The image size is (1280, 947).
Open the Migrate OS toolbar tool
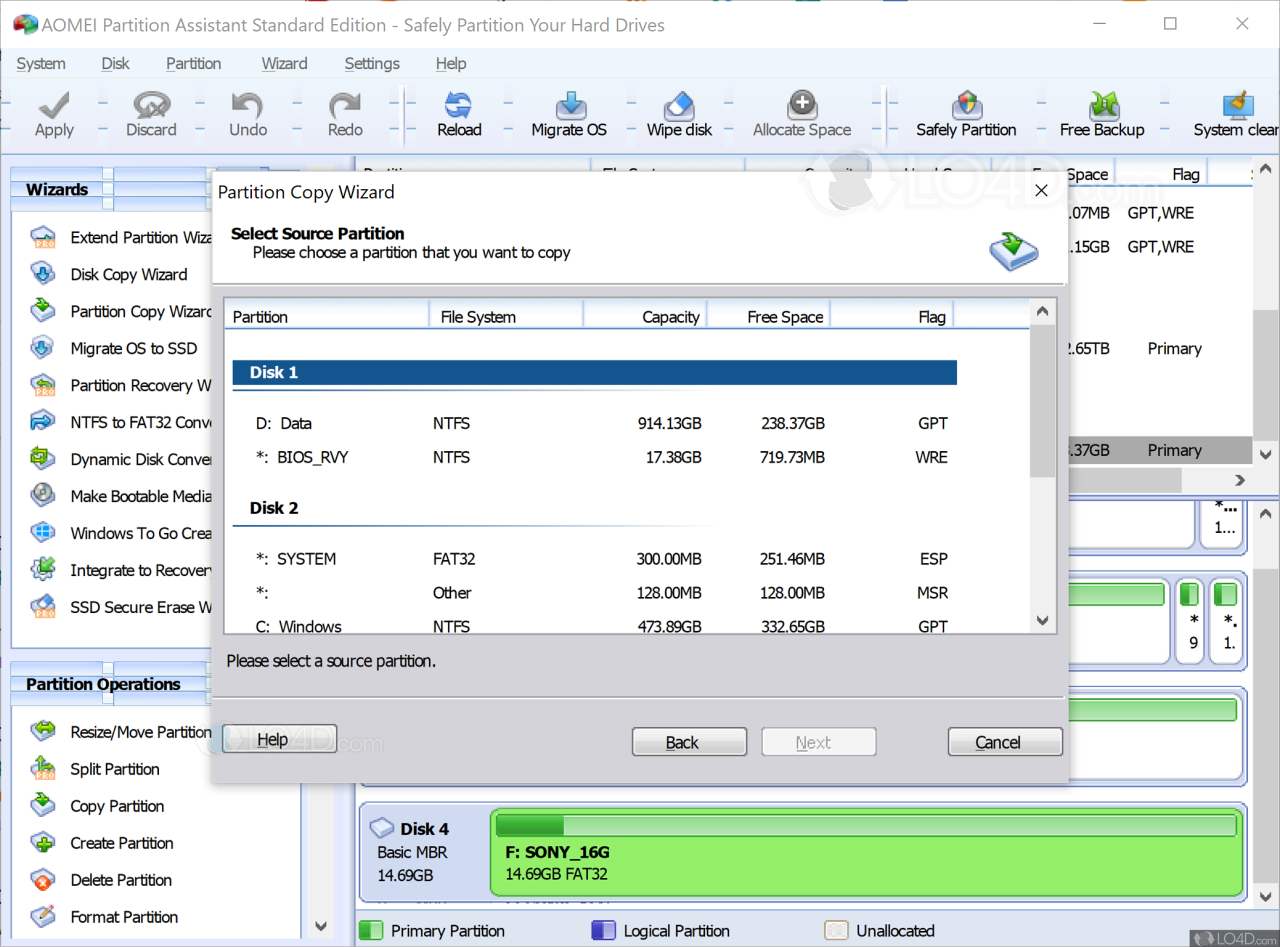tap(569, 114)
